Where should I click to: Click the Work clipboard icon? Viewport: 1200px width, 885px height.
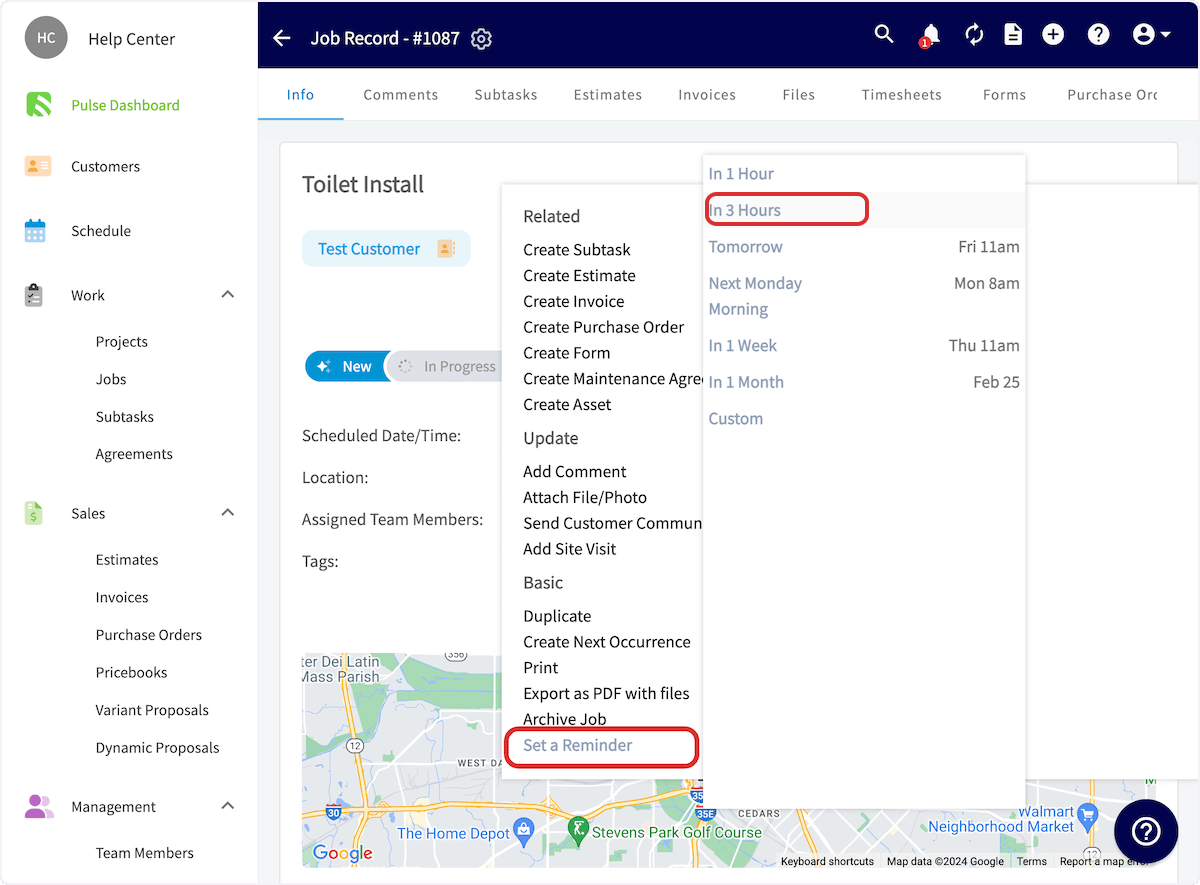34,295
